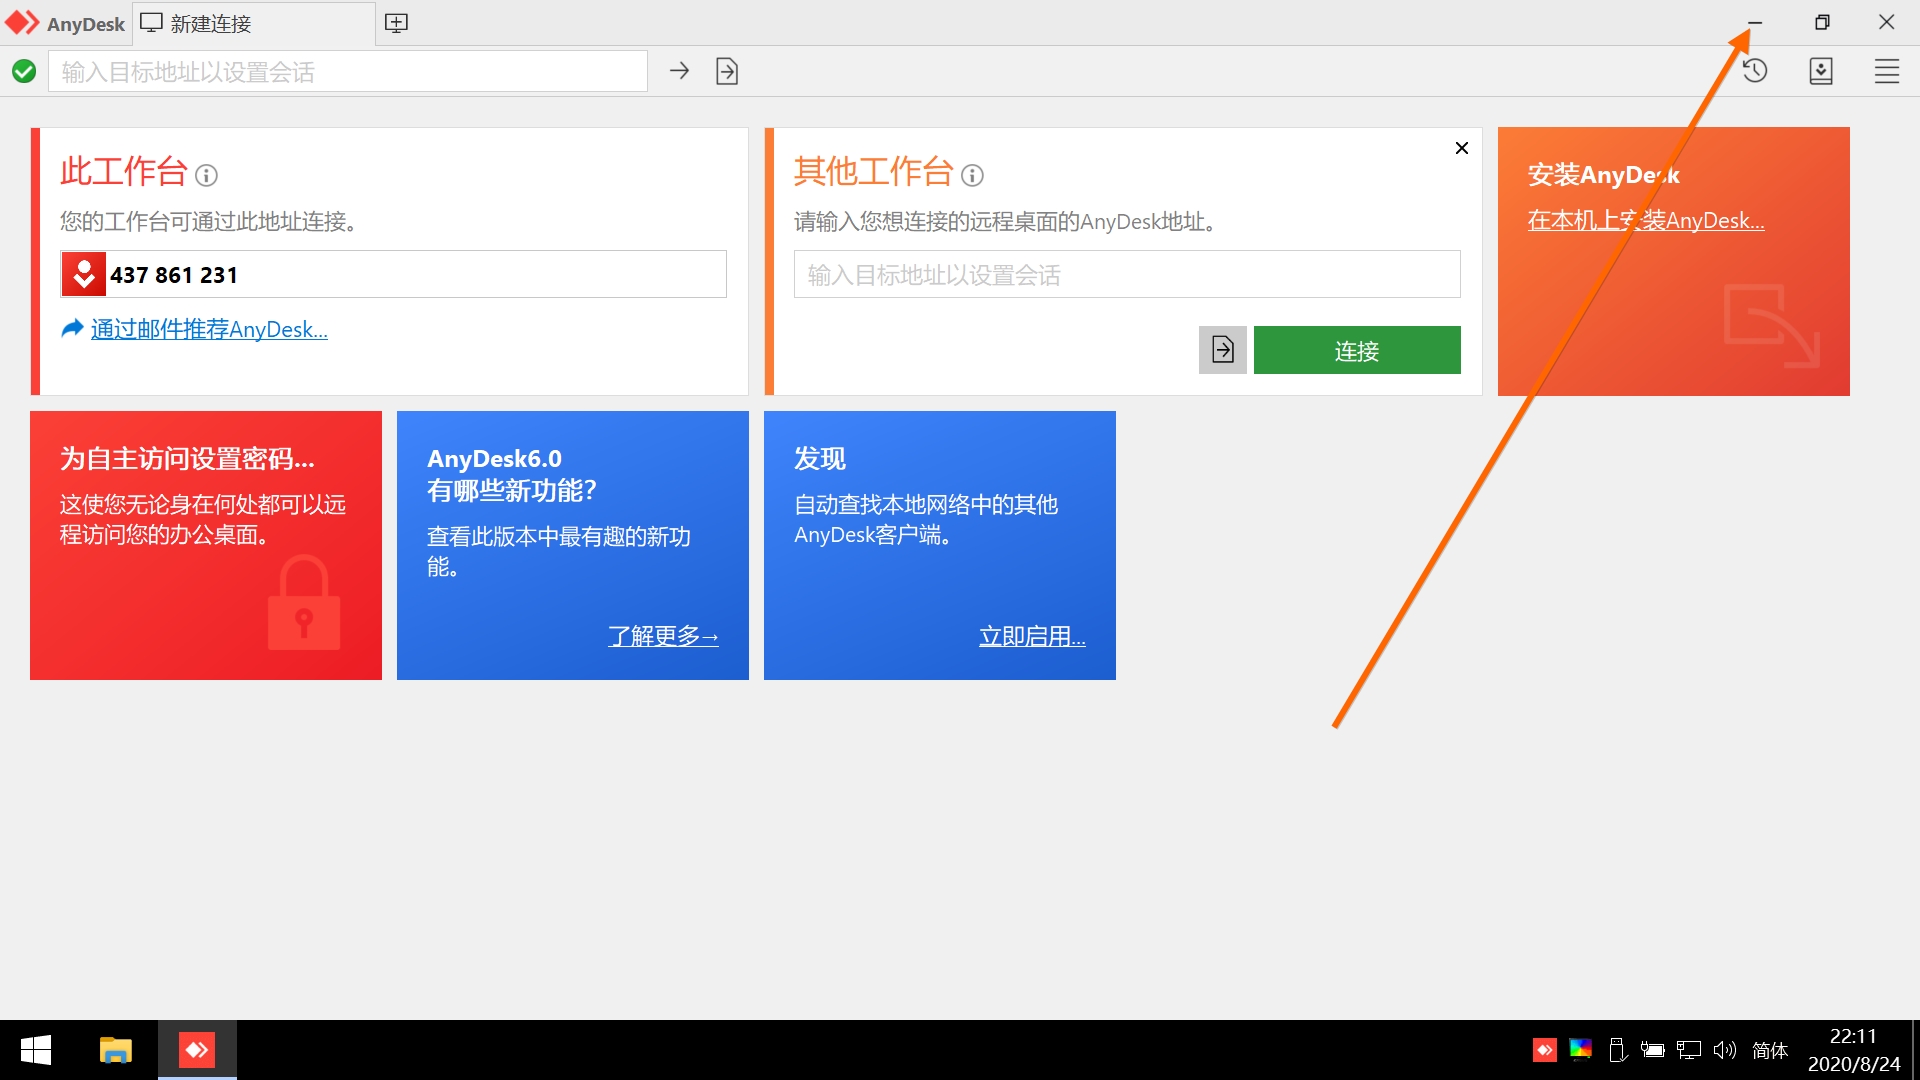Click file transfer button beside 连接
The height and width of the screenshot is (1080, 1920).
pos(1222,350)
